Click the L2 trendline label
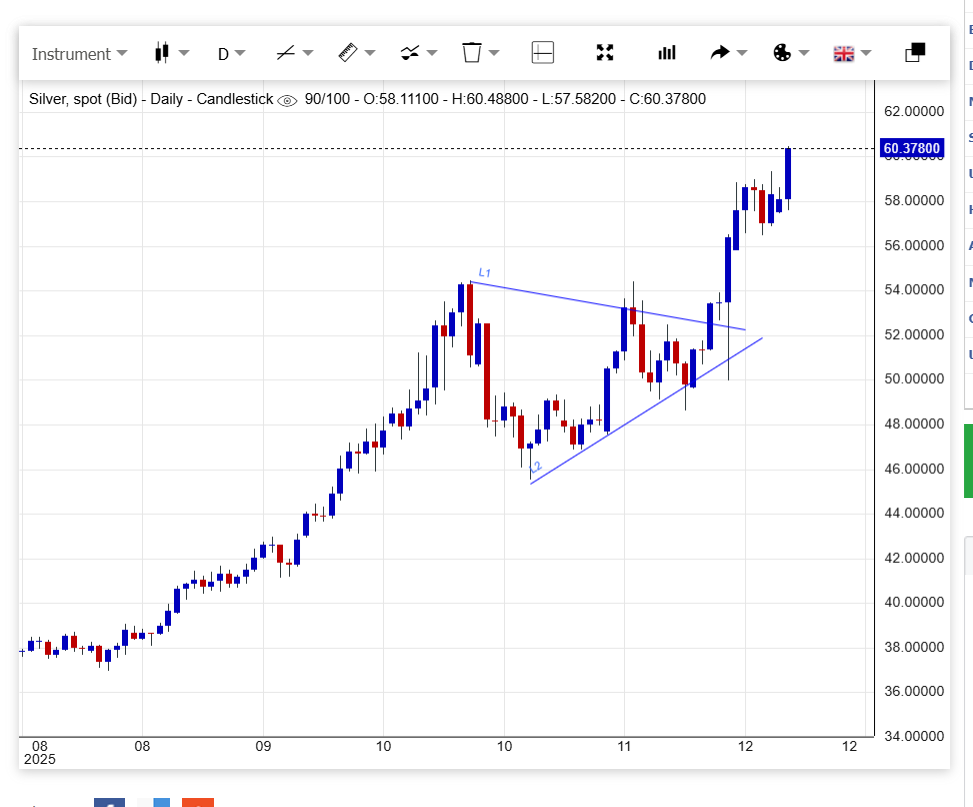 click(x=535, y=467)
